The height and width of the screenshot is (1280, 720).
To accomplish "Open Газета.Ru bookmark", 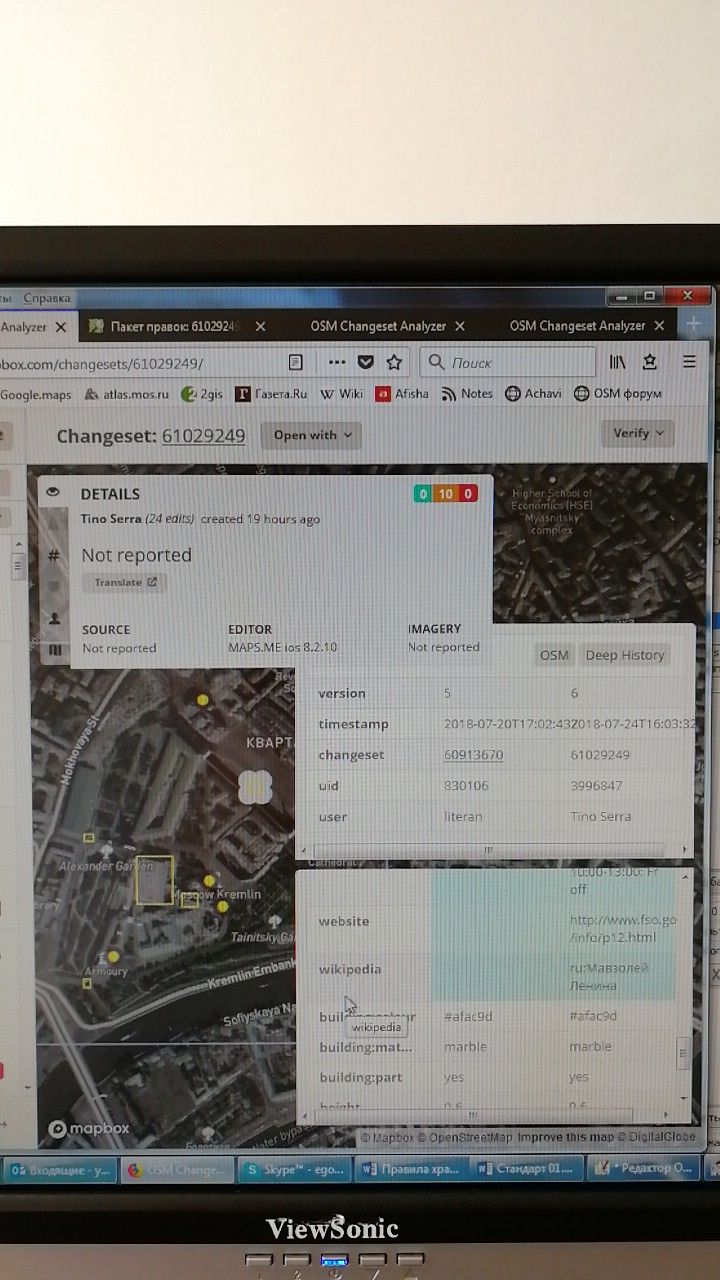I will click(271, 394).
